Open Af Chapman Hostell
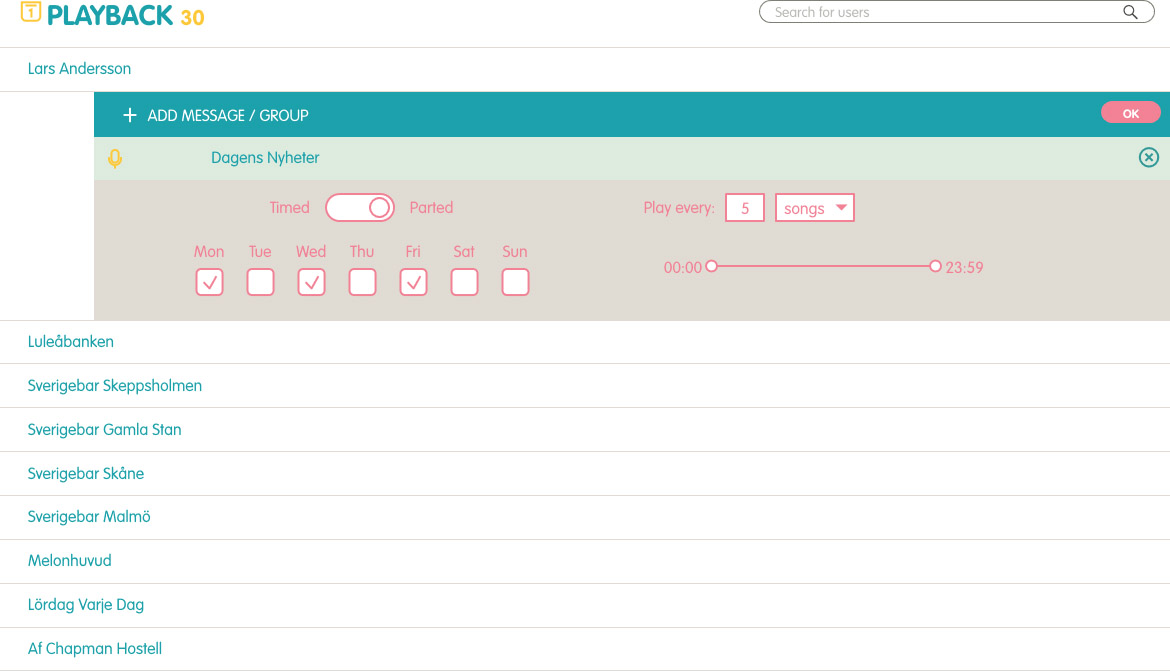This screenshot has width=1170, height=671. 585,649
